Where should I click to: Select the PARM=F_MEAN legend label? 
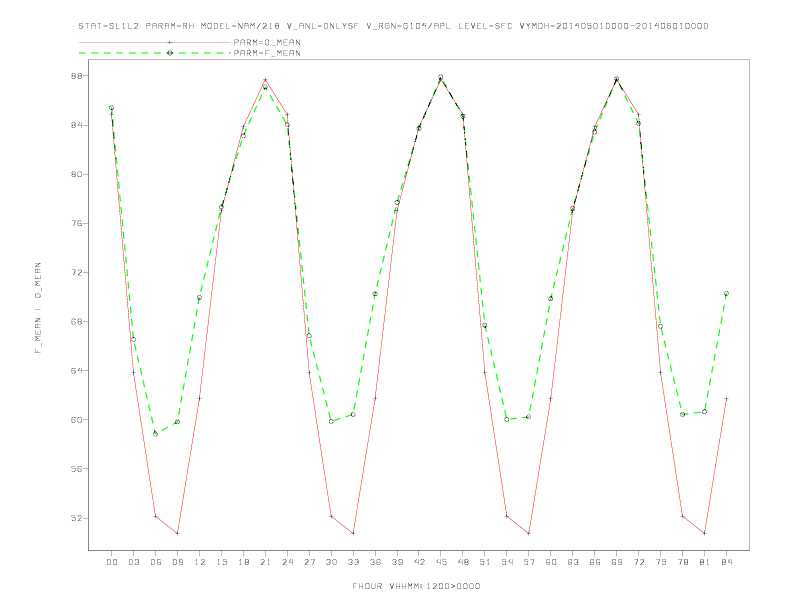[267, 53]
